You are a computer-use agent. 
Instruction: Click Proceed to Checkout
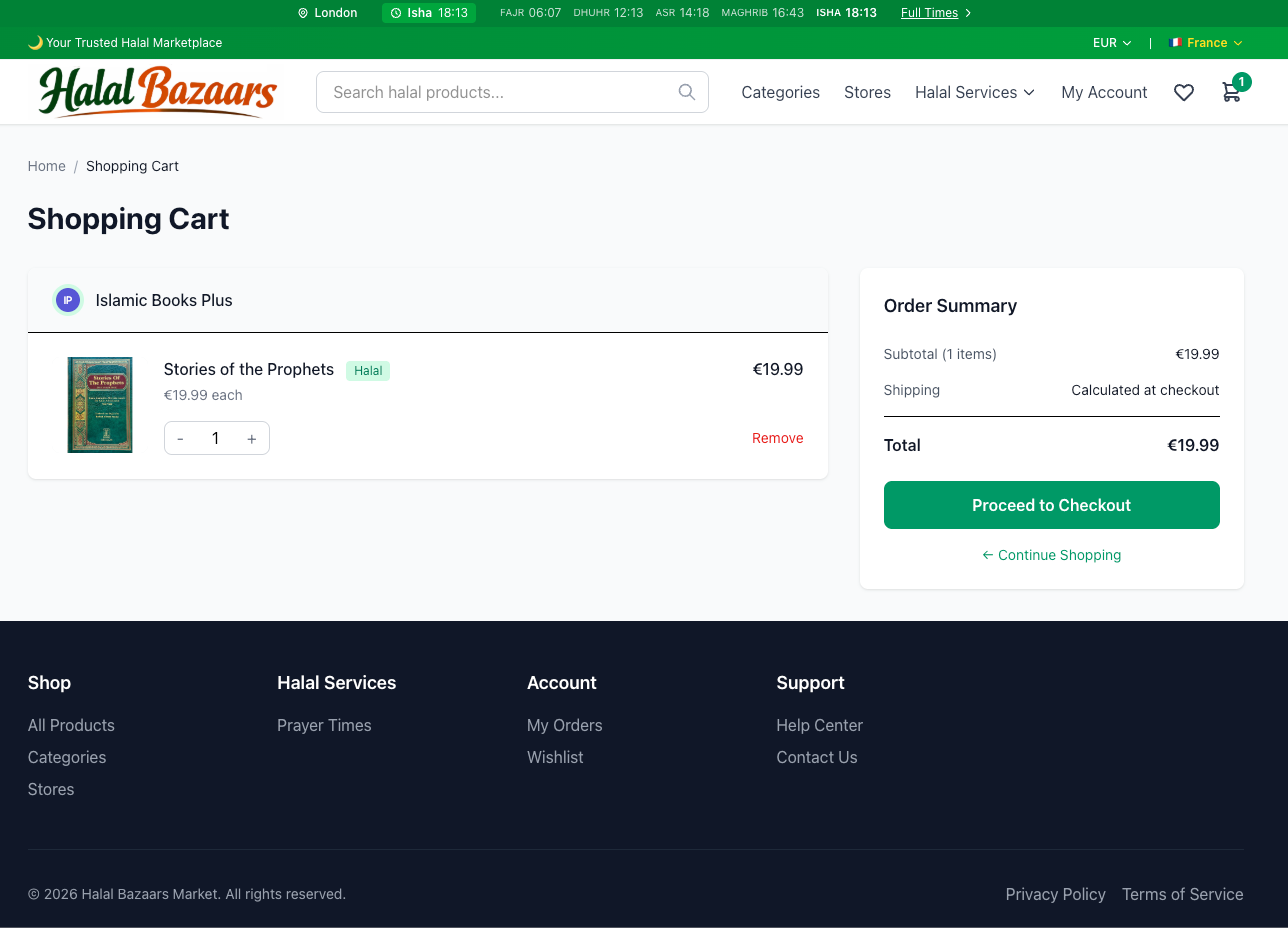(x=1051, y=505)
